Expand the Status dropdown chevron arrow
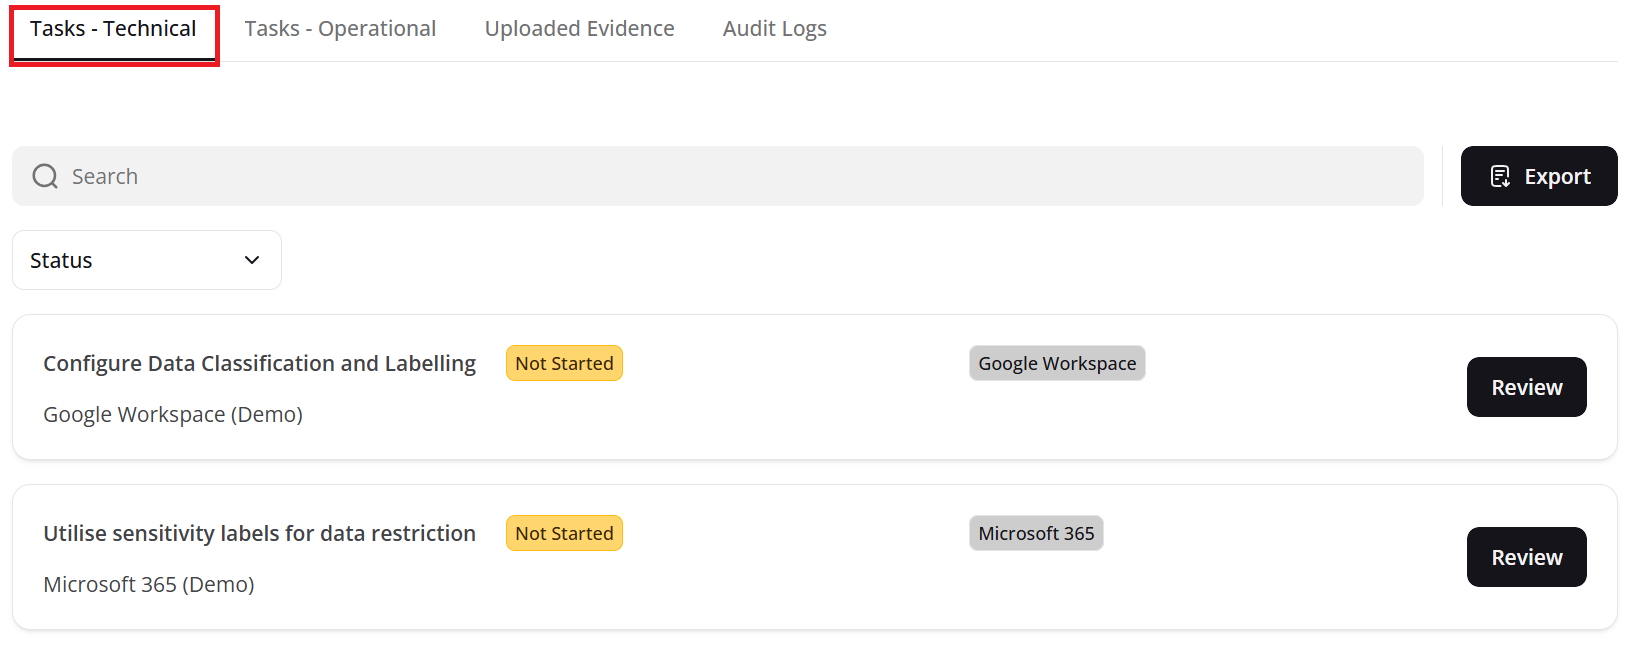 252,260
